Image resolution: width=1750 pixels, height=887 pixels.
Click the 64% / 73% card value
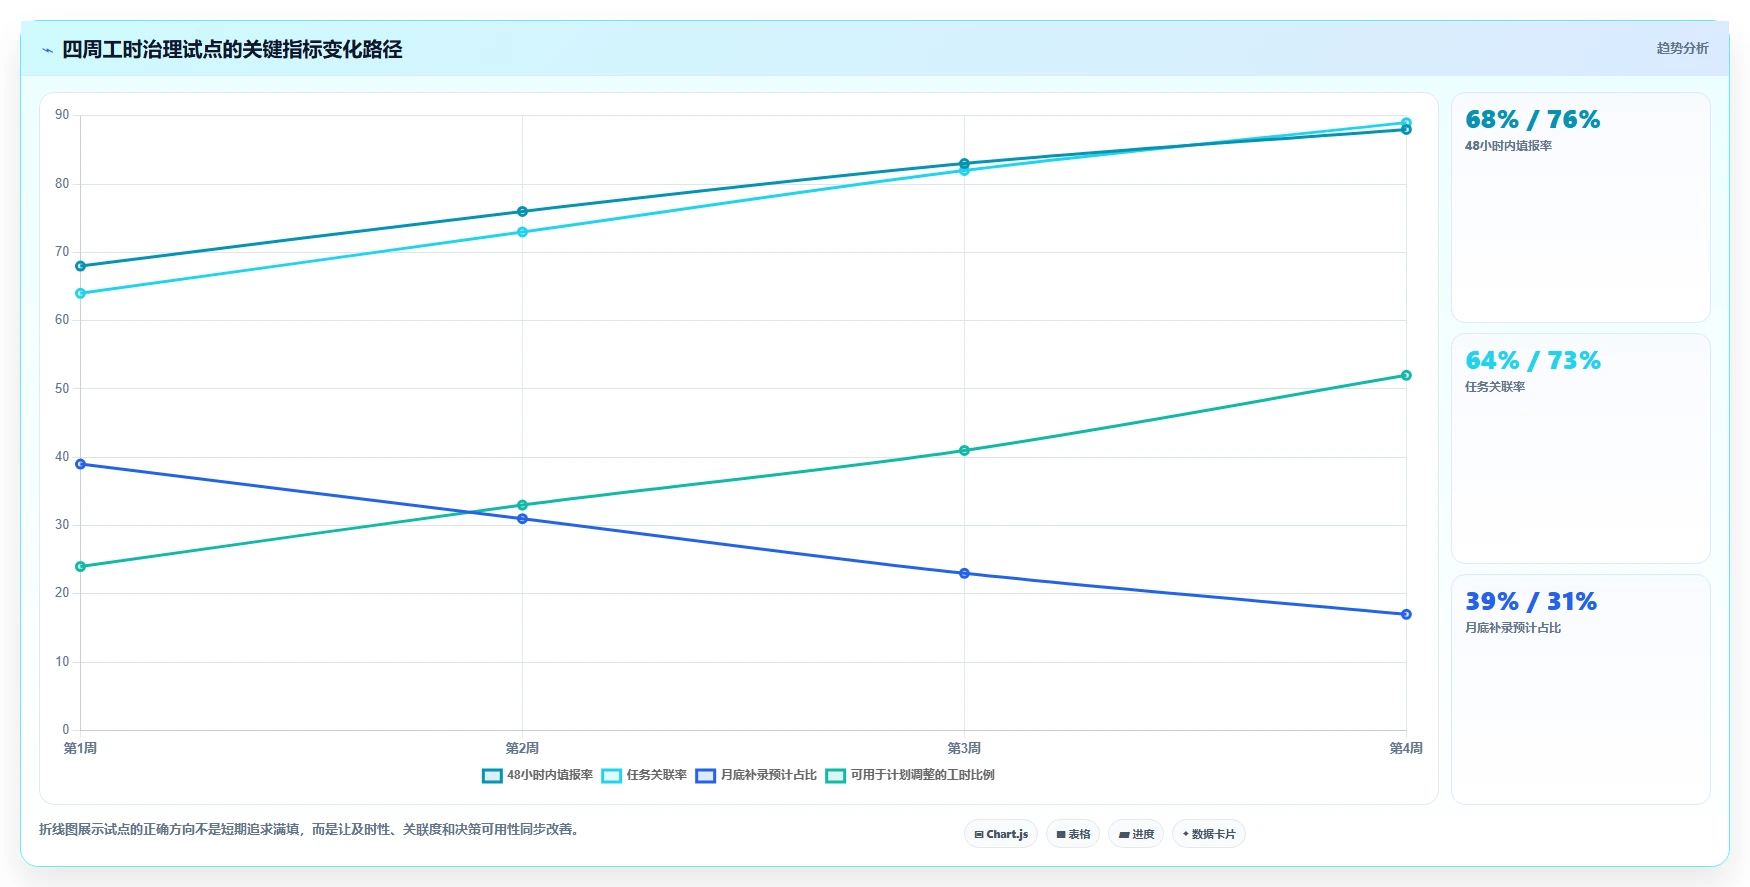coord(1532,361)
